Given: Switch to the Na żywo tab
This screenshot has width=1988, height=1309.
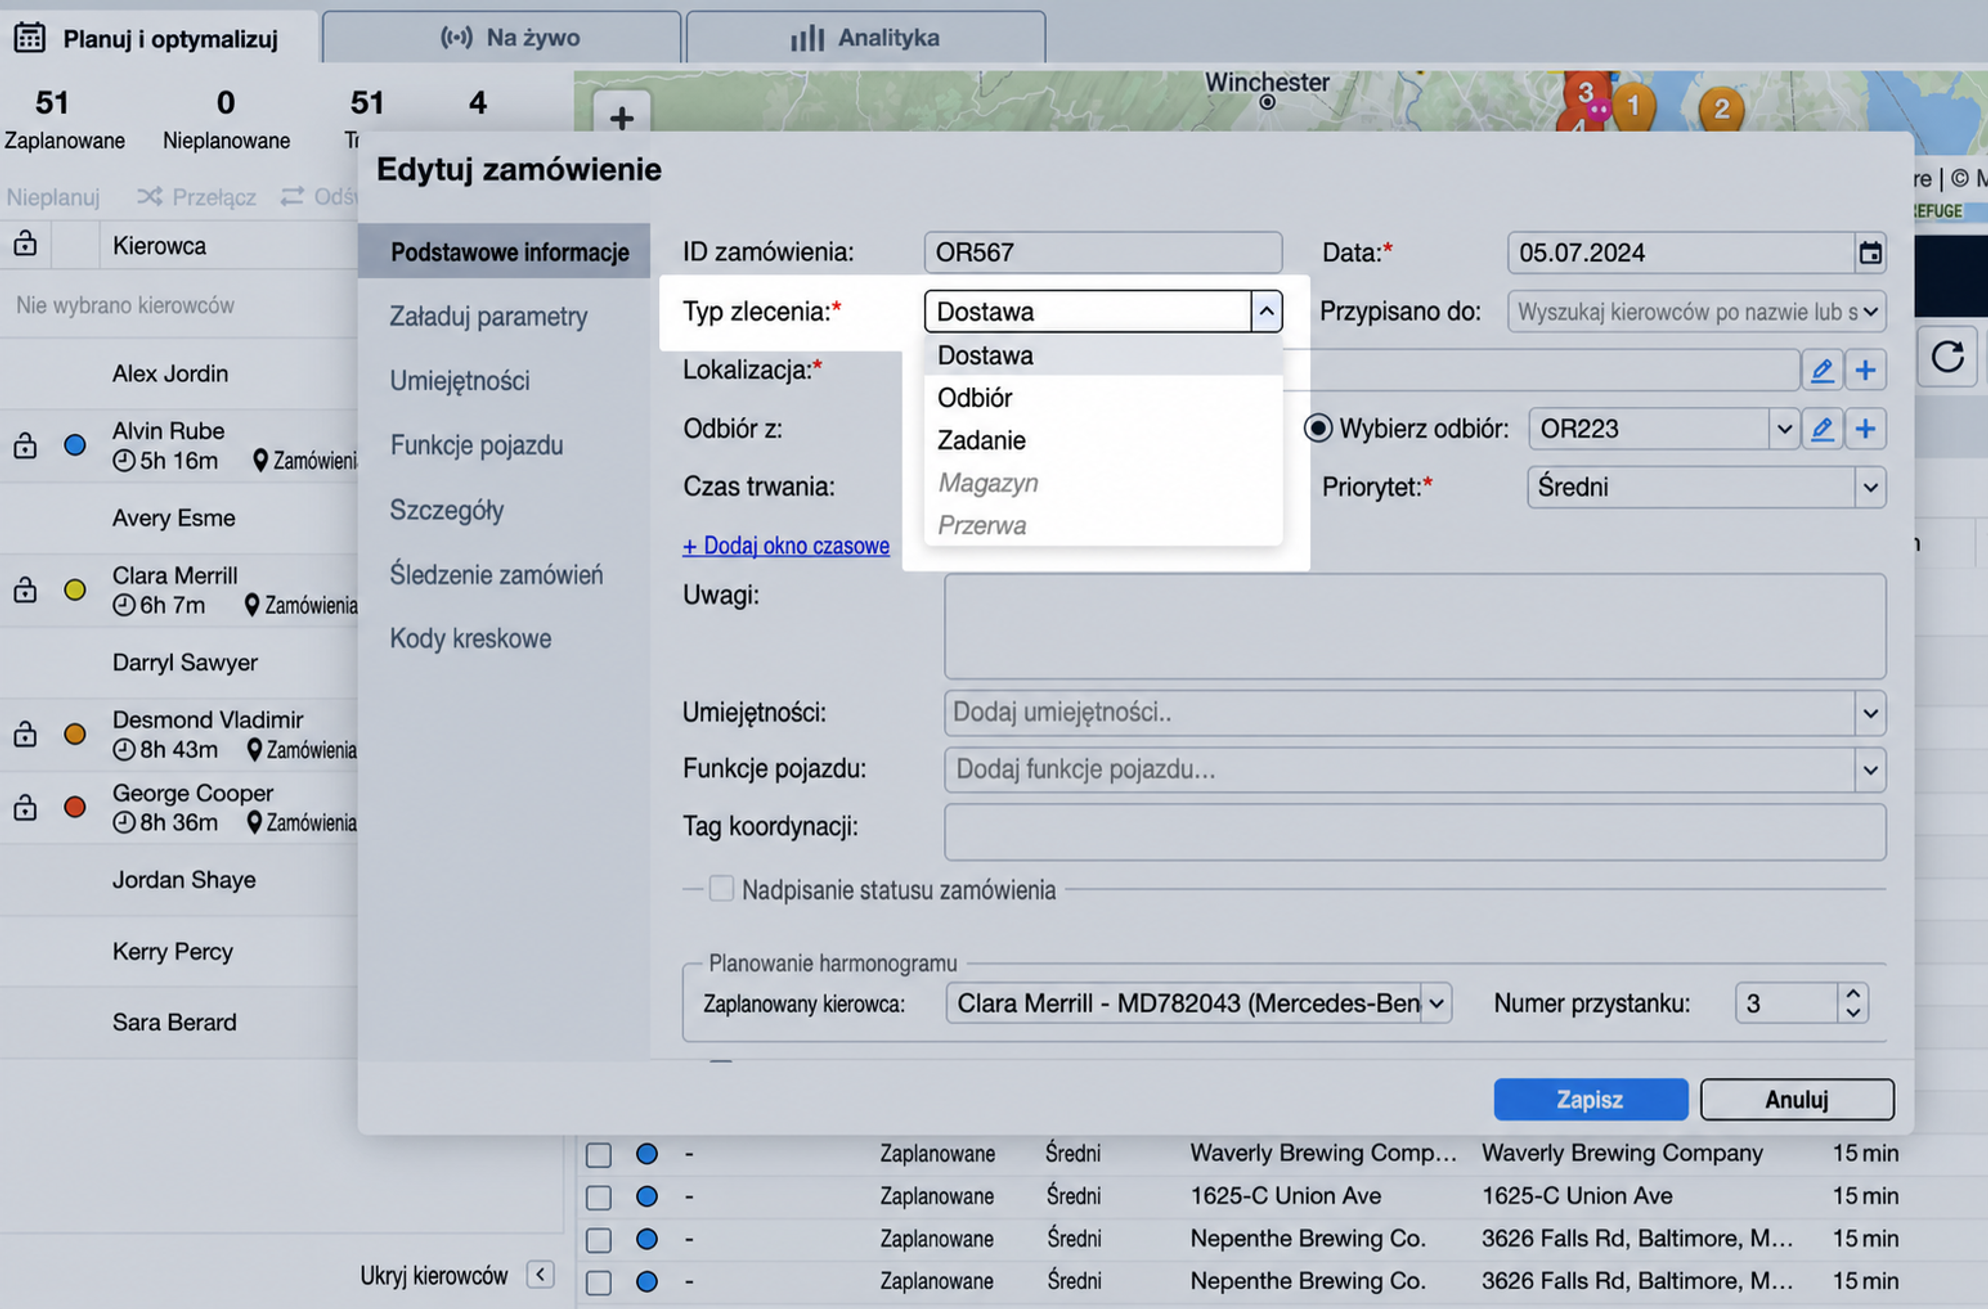Looking at the screenshot, I should pos(502,38).
